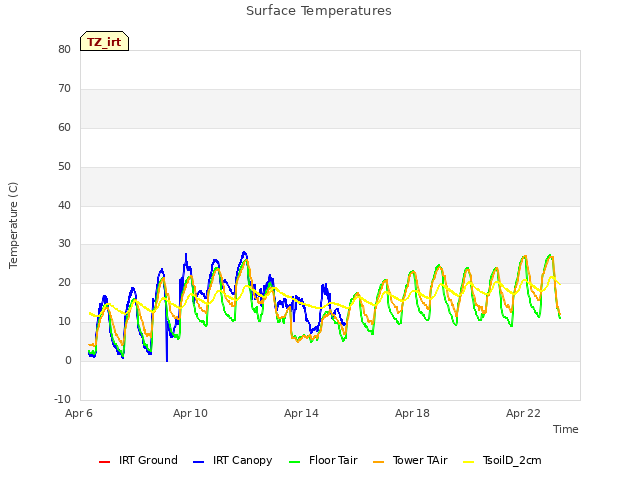Click the green Floor Tair color marker
The height and width of the screenshot is (480, 640).
click(x=294, y=462)
